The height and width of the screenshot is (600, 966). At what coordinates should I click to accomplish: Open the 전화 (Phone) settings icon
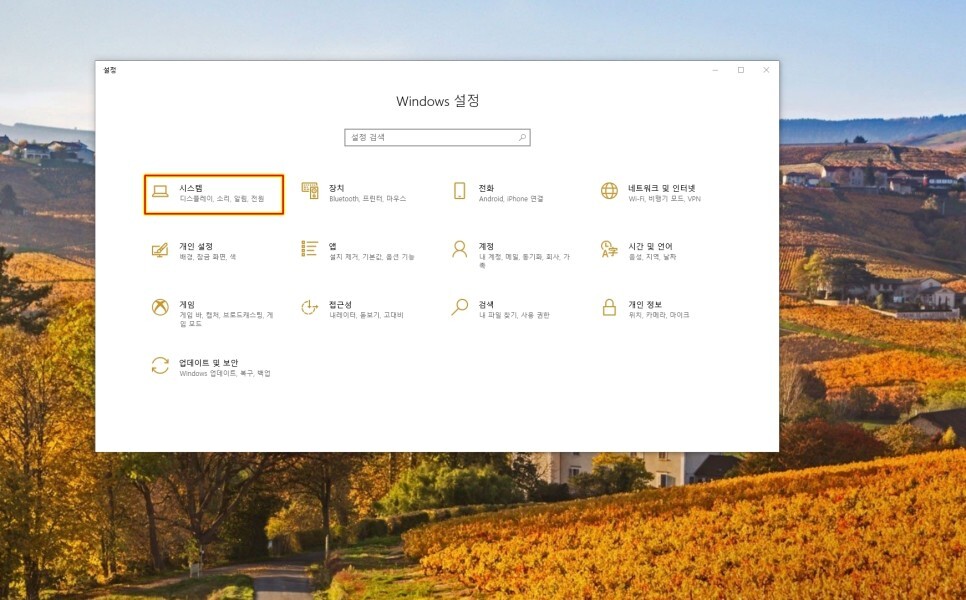(x=460, y=191)
